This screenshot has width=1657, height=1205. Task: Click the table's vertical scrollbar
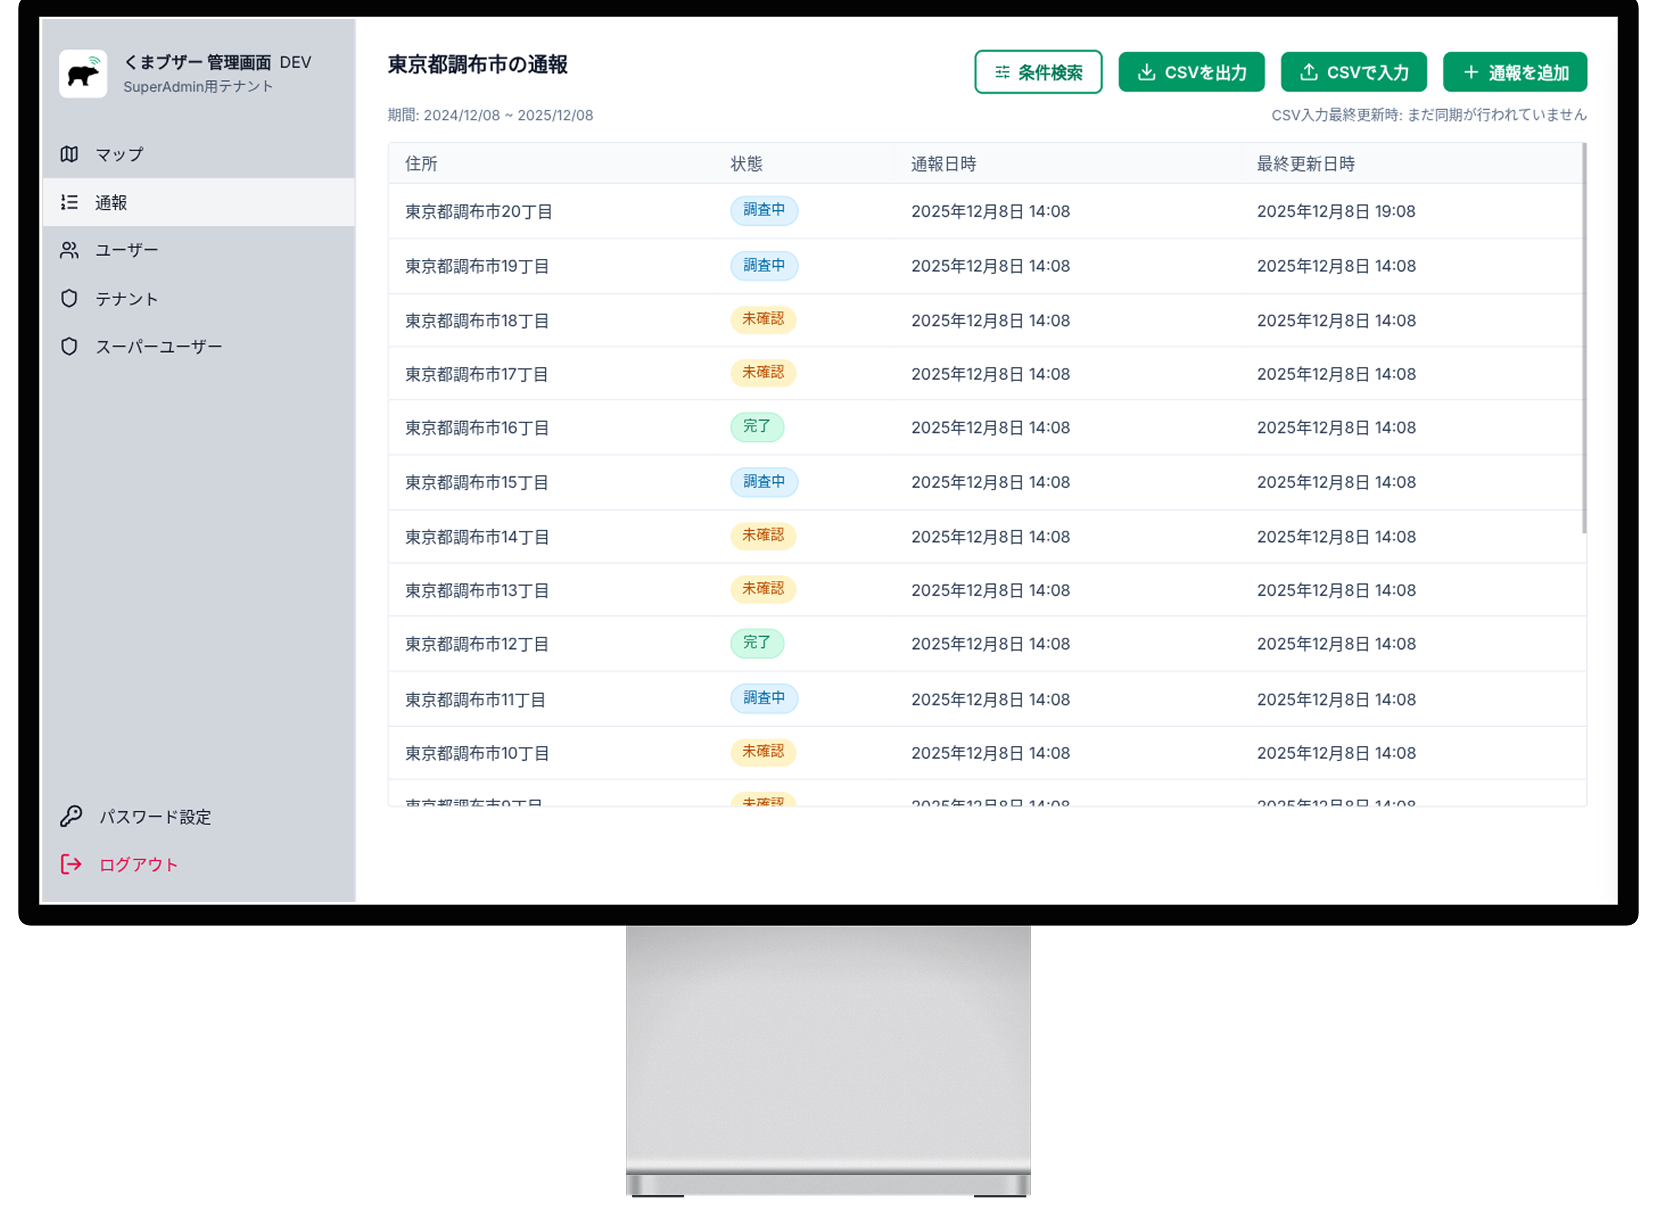point(1584,340)
